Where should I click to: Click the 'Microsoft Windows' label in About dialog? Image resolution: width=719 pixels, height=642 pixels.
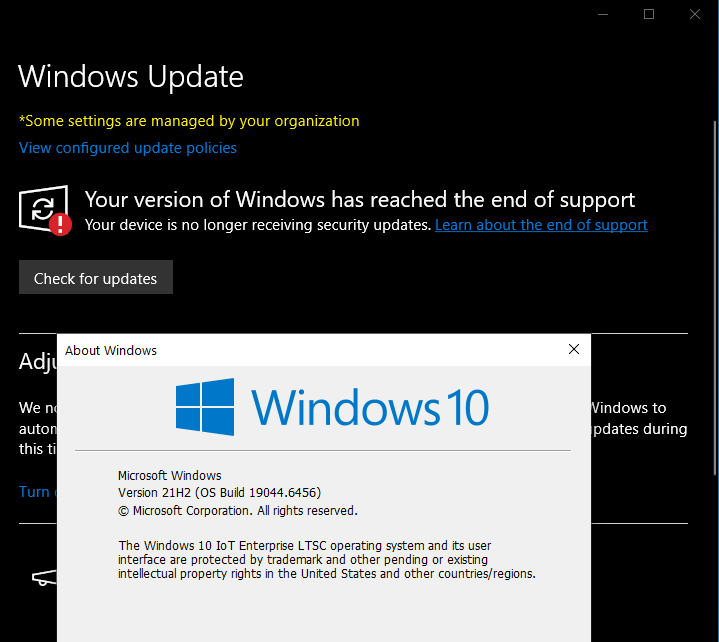pyautogui.click(x=170, y=476)
